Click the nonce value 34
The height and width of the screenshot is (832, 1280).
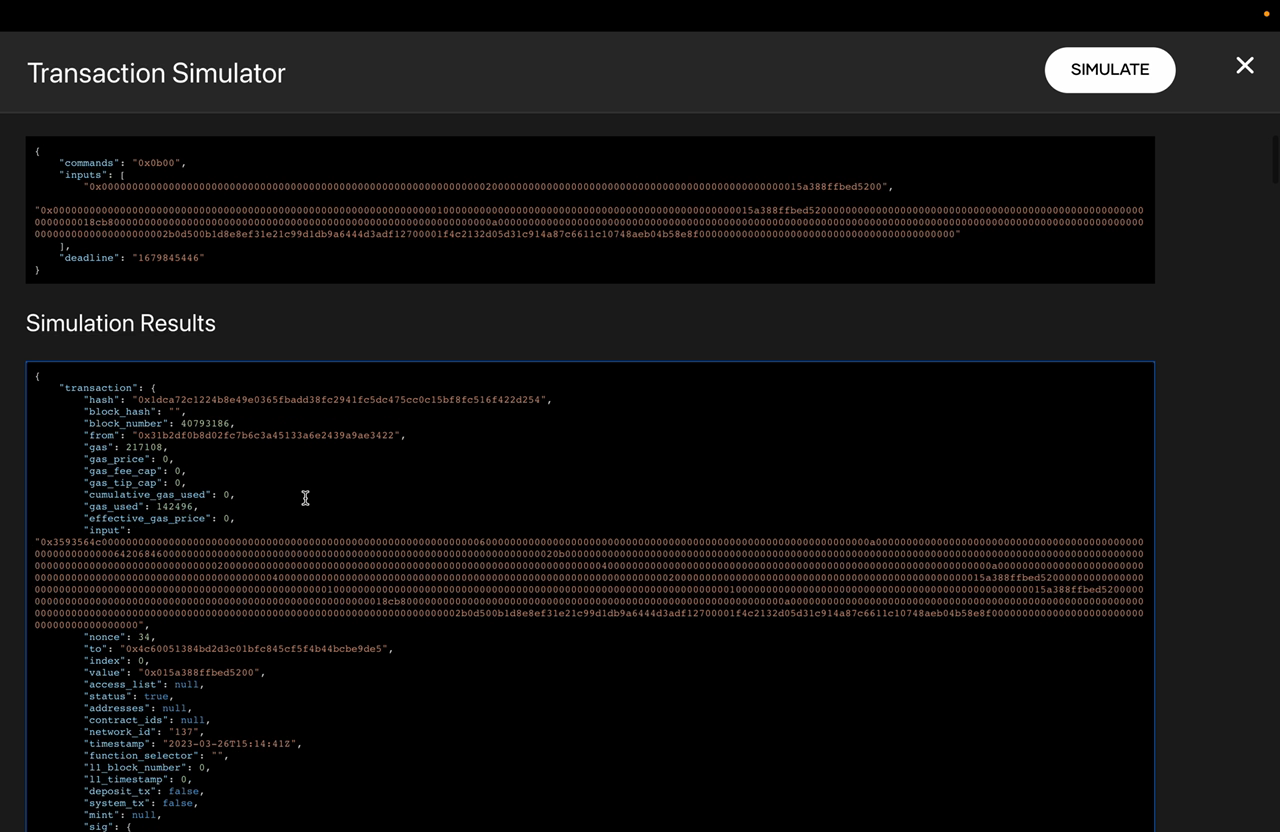click(145, 637)
